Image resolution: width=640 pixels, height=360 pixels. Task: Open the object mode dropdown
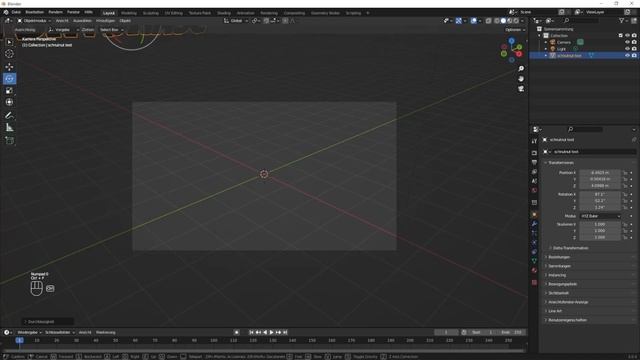point(34,20)
